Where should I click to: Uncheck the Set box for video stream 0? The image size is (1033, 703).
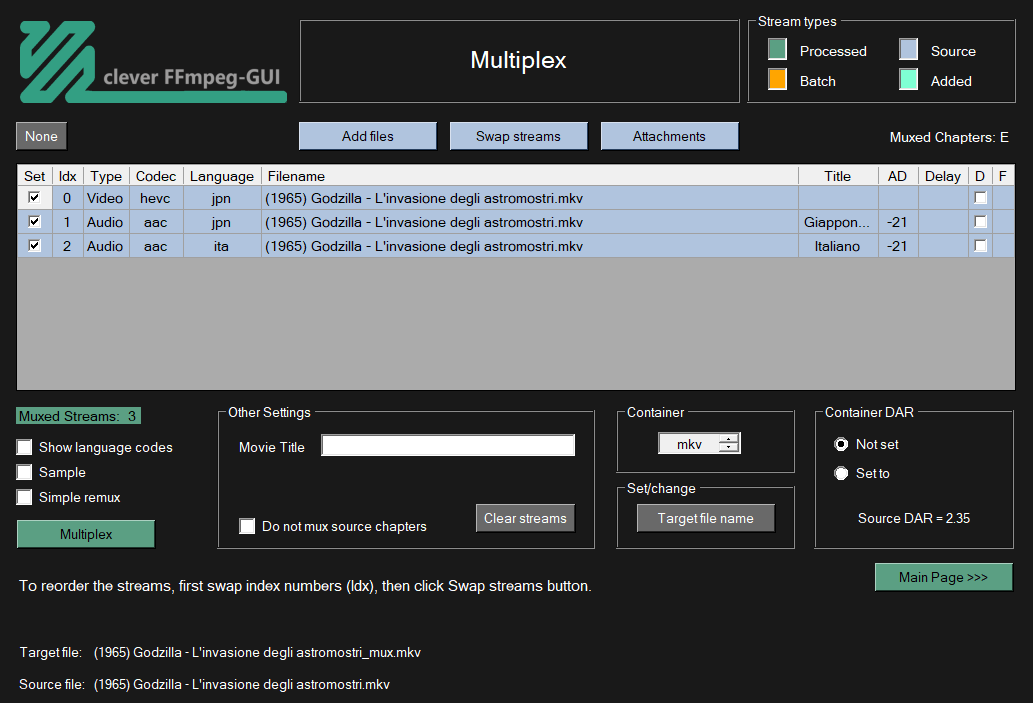point(34,198)
